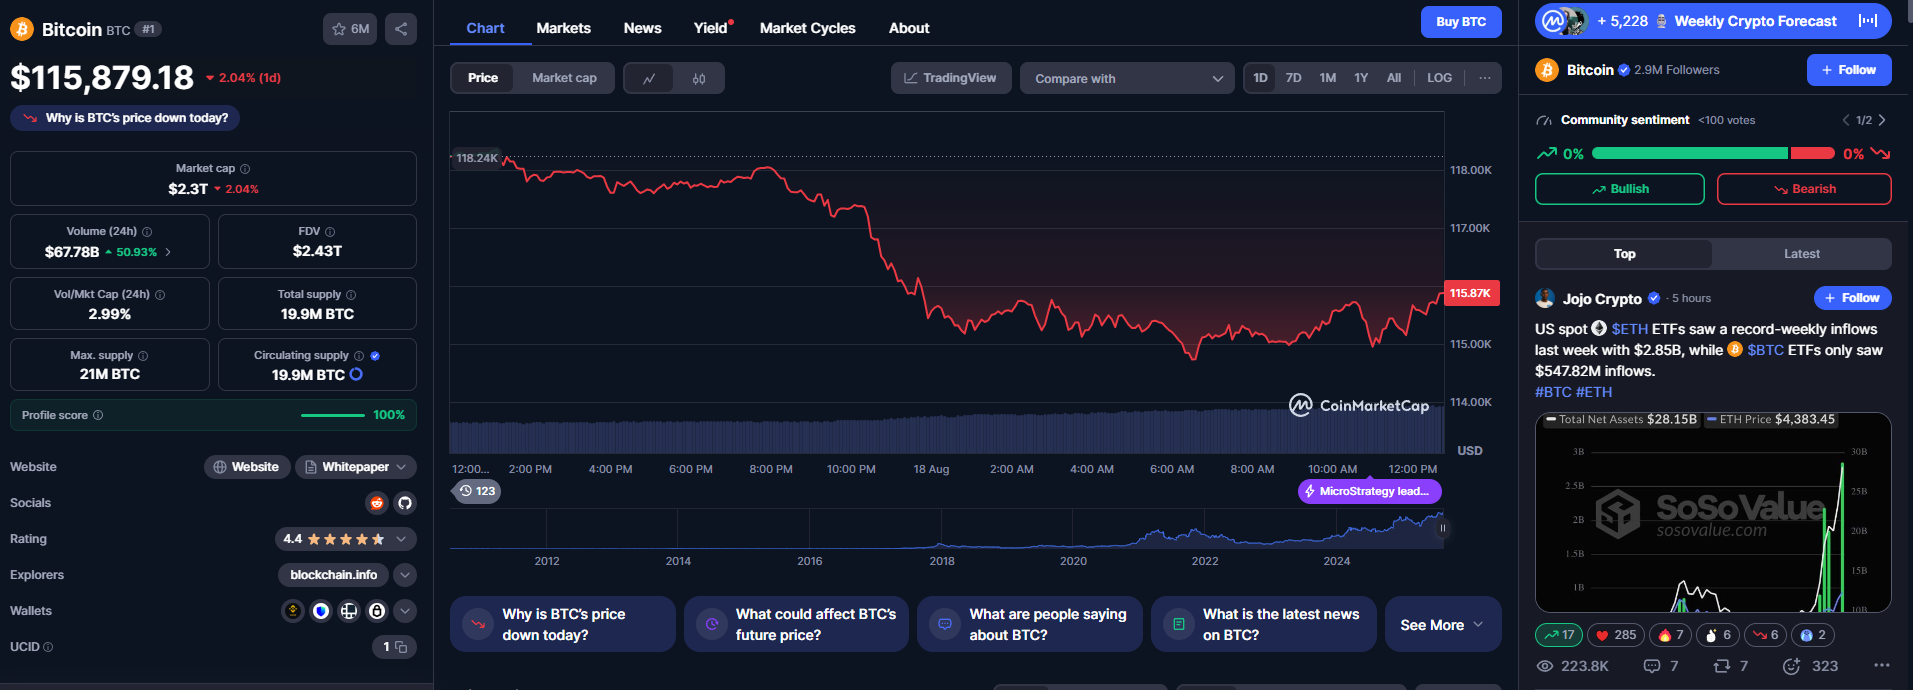Add Bitcoin to watchlist with the star 6M button
This screenshot has height=690, width=1913.
pyautogui.click(x=351, y=29)
